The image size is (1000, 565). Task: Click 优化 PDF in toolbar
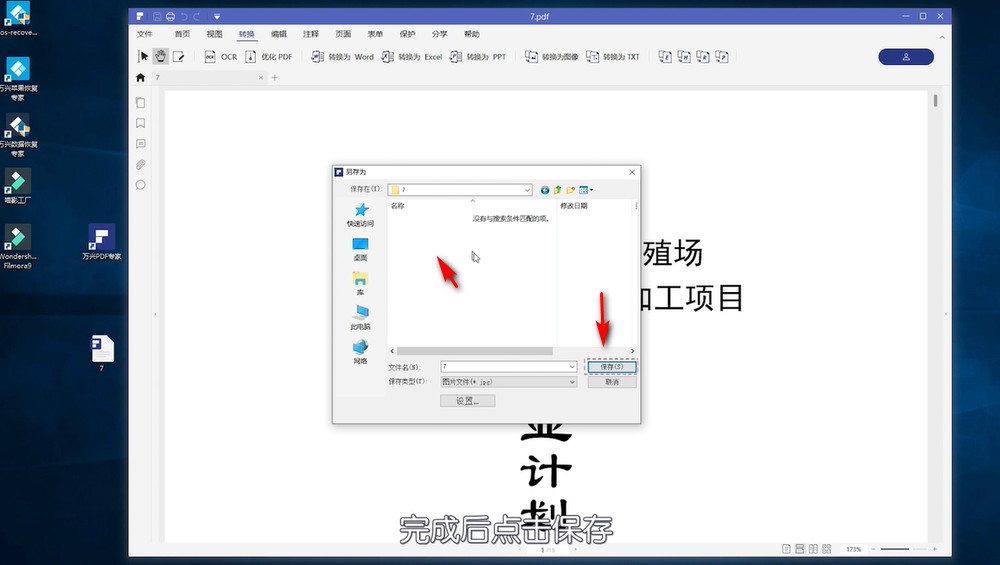(x=269, y=57)
